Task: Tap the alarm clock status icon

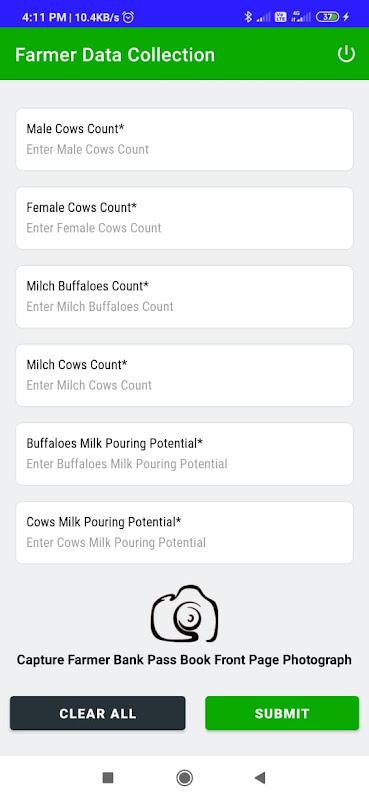Action: click(x=129, y=17)
